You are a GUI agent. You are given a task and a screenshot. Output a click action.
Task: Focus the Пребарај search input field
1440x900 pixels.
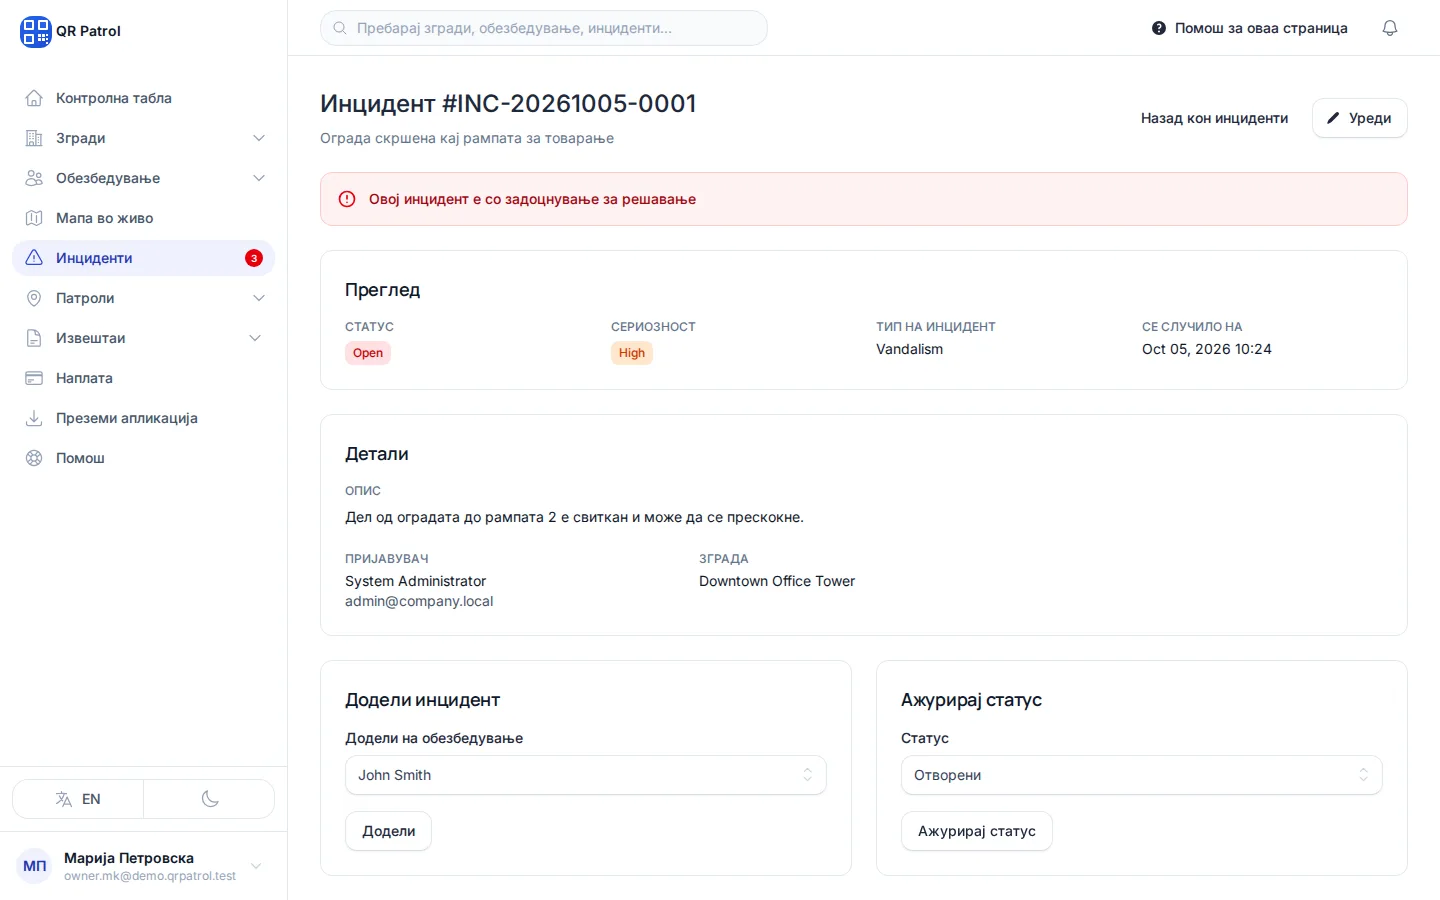click(544, 28)
